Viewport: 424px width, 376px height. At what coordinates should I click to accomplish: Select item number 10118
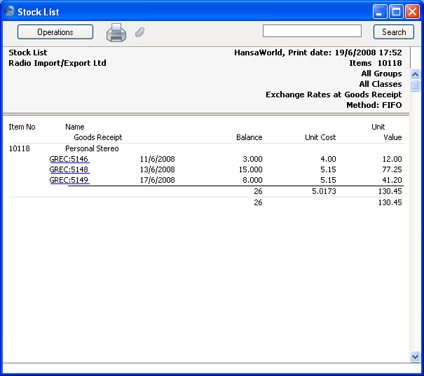19,149
